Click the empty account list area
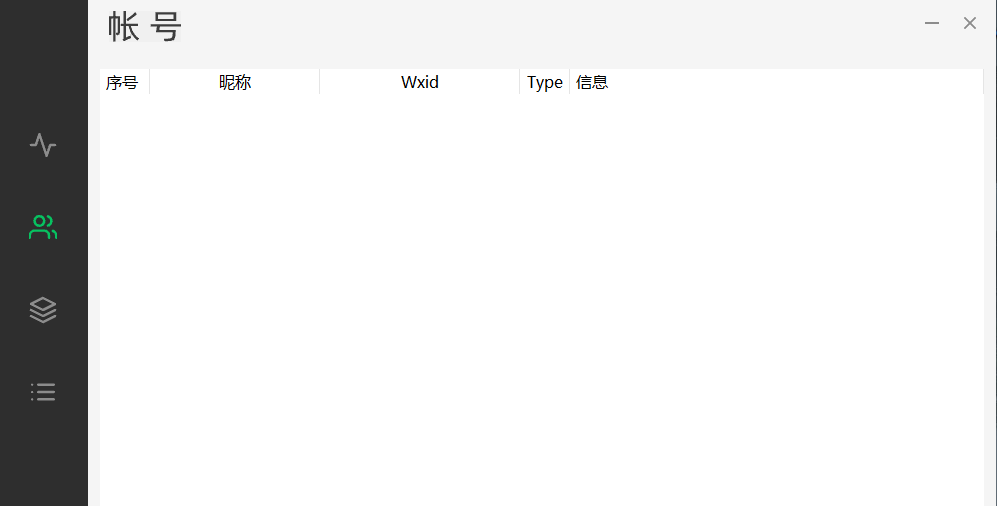The image size is (997, 506). click(x=540, y=300)
